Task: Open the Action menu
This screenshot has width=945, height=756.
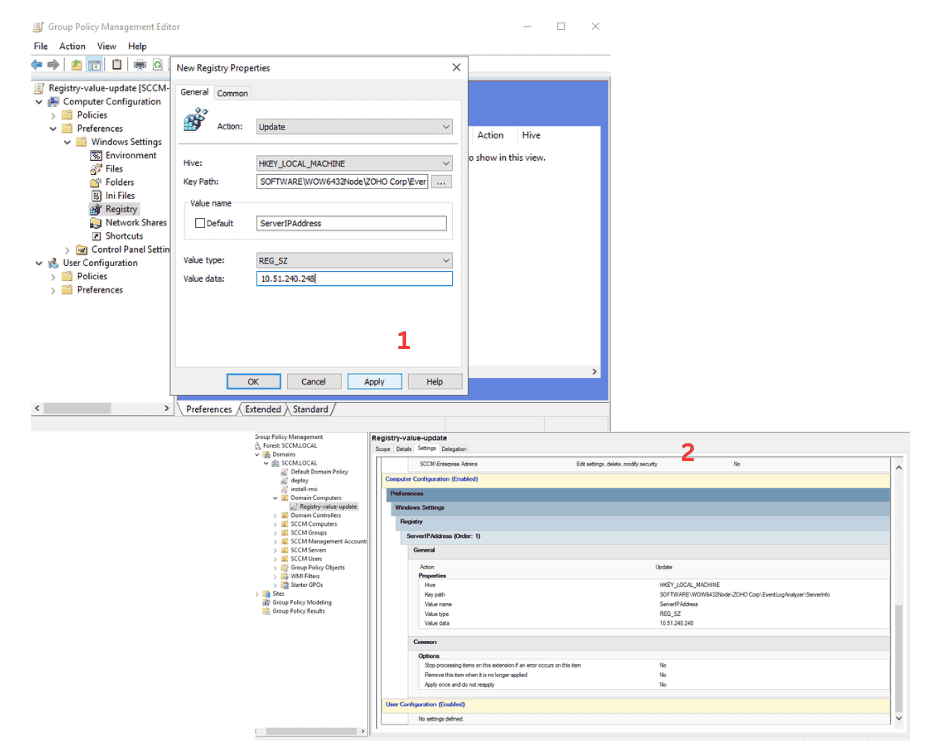Action: point(72,46)
